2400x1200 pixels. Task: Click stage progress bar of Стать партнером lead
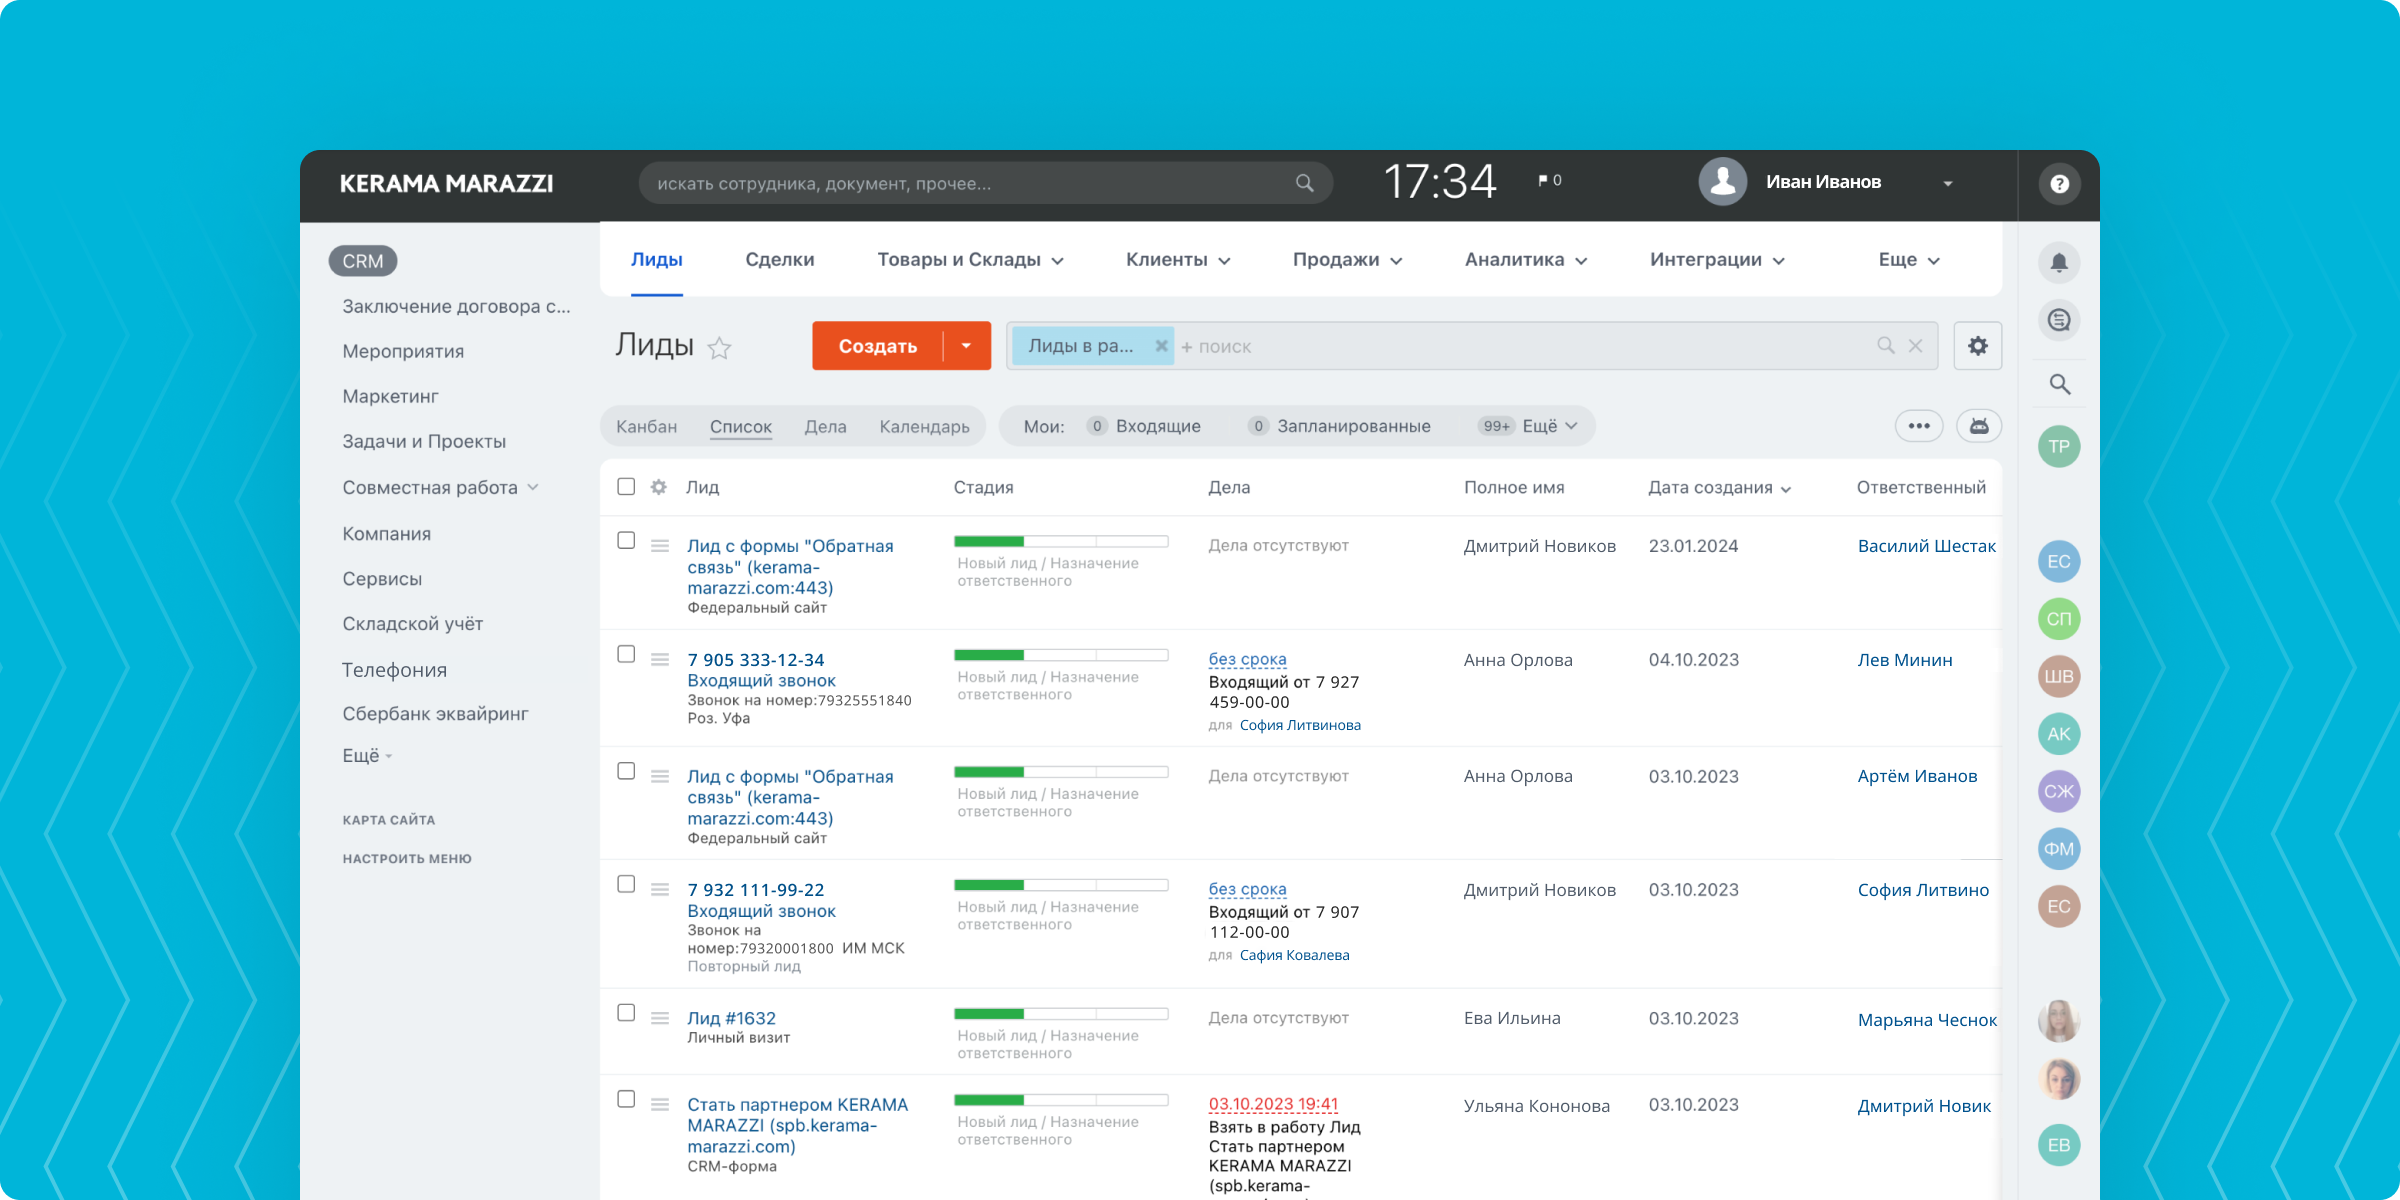[x=1061, y=1100]
